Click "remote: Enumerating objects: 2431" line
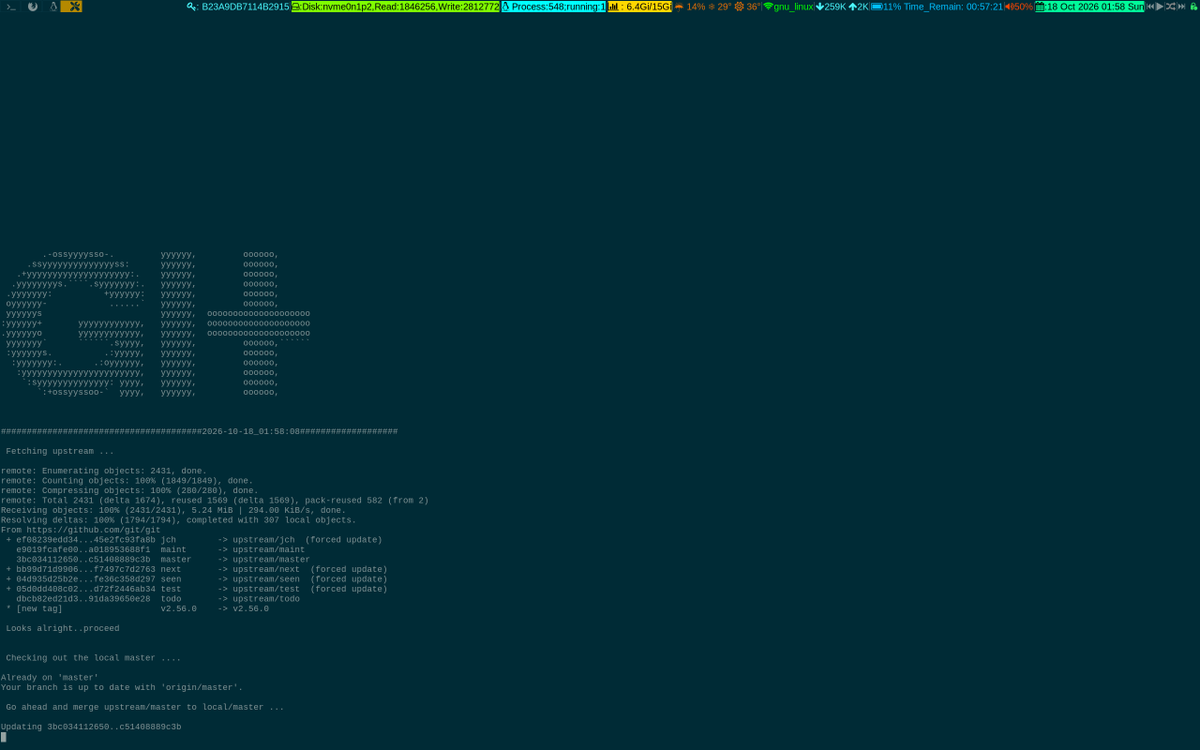This screenshot has height=750, width=1200. [104, 471]
